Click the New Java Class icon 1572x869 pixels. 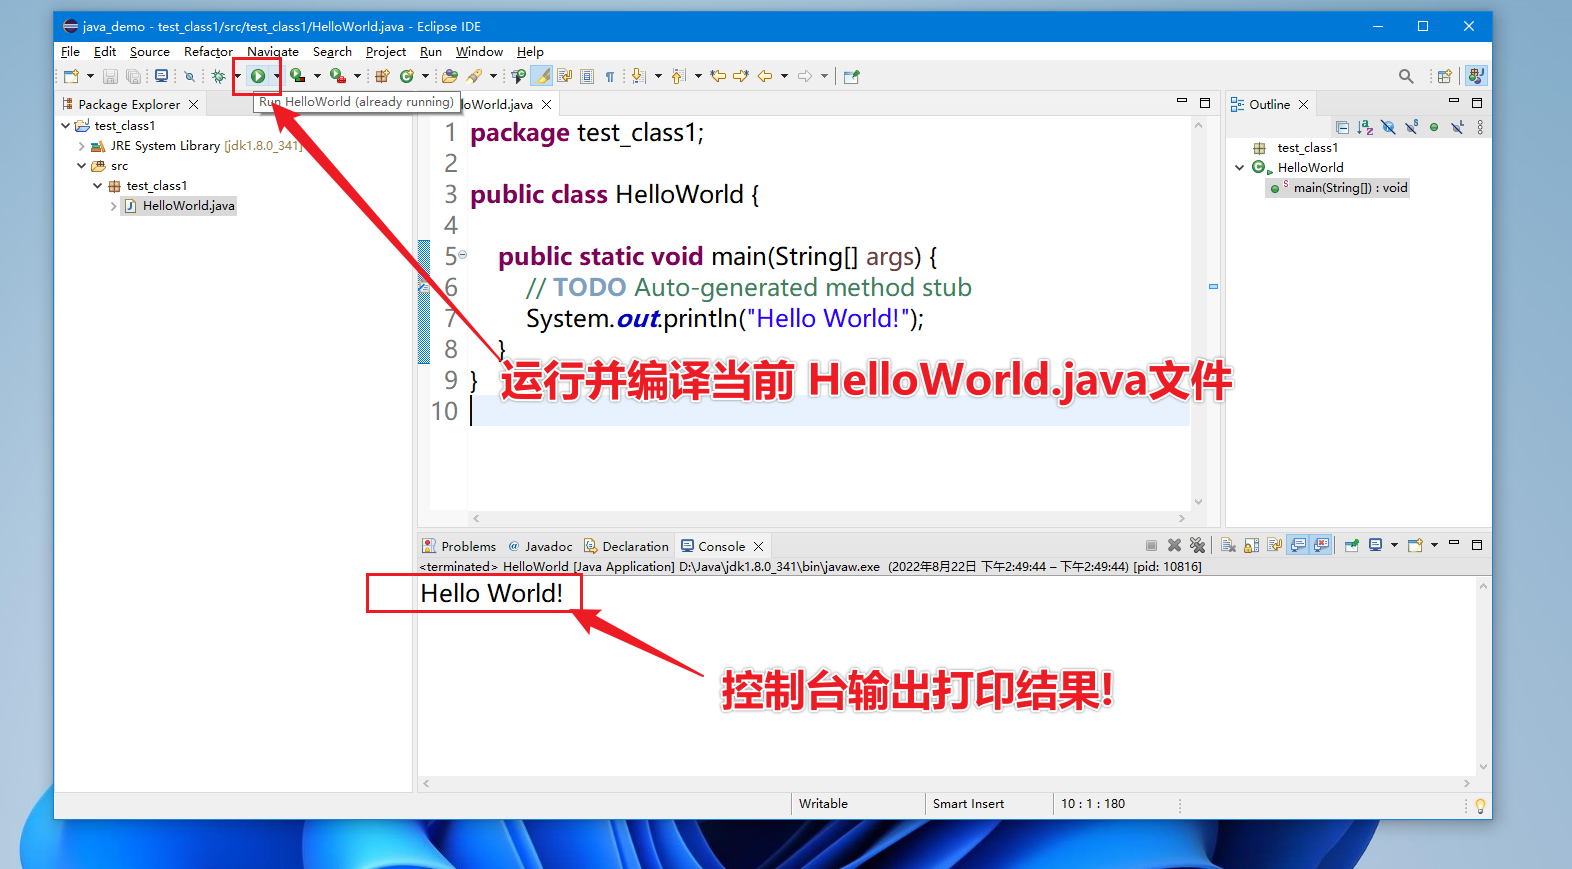pos(407,76)
